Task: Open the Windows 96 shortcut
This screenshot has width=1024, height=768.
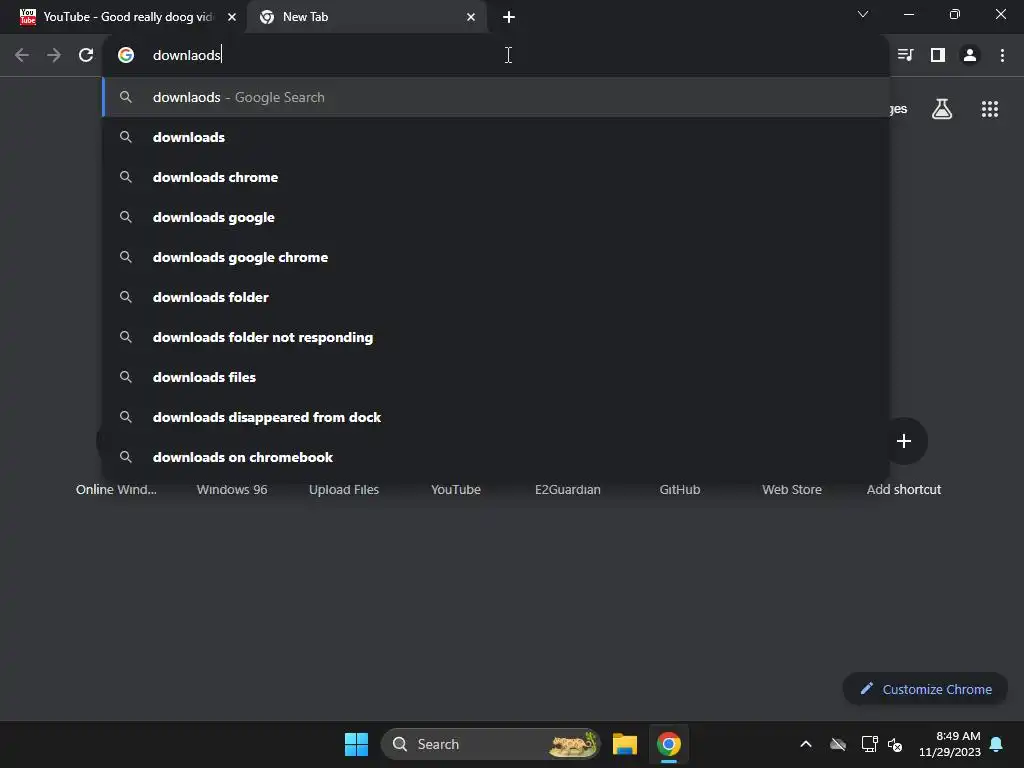Action: (x=232, y=490)
